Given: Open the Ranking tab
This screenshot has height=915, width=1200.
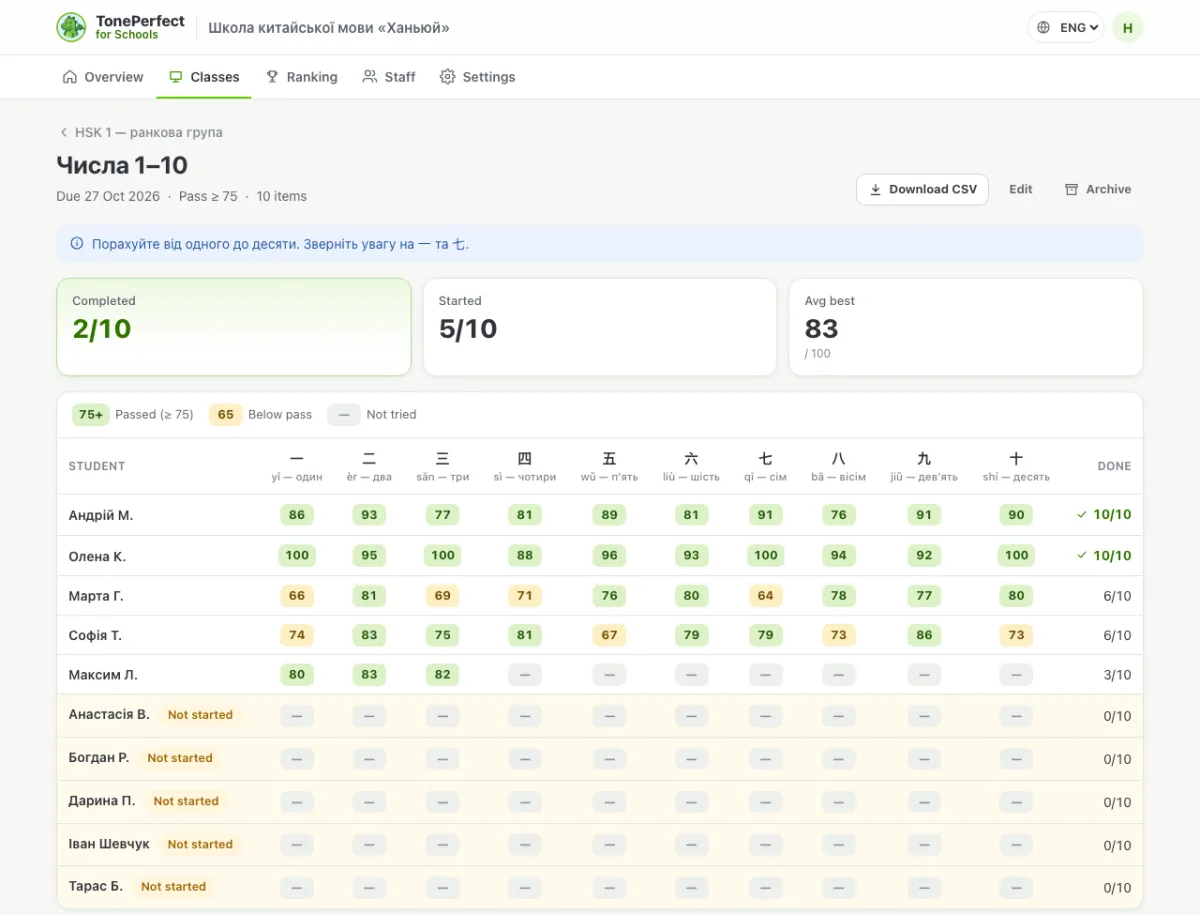Looking at the screenshot, I should [301, 77].
